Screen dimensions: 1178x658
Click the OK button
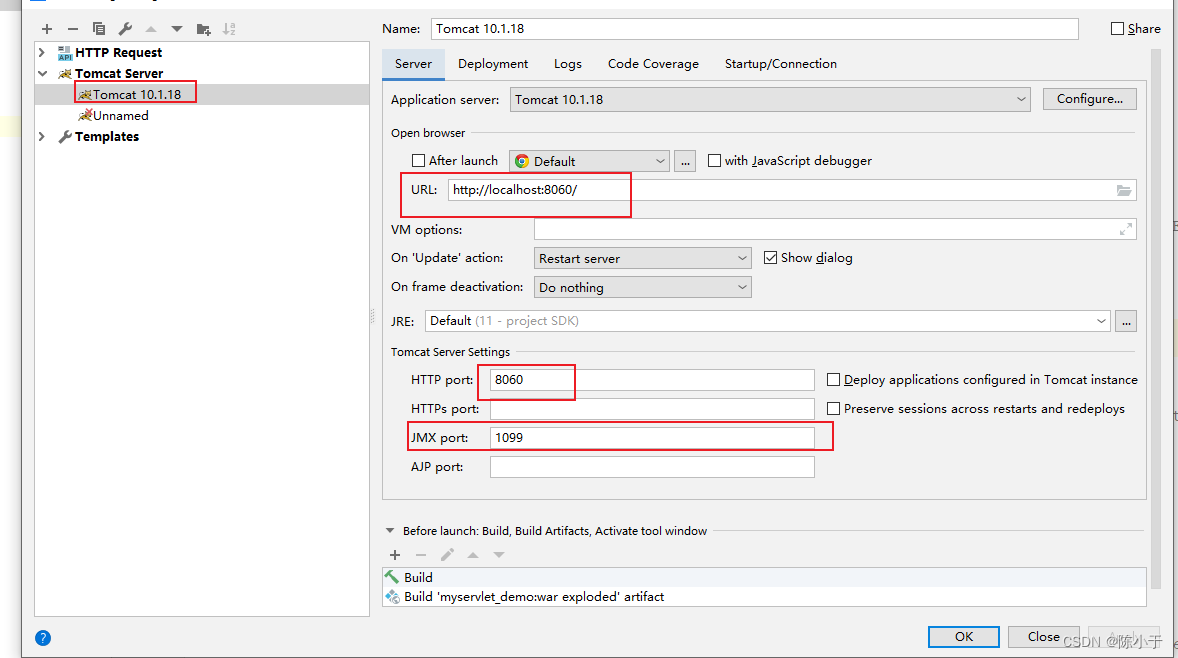963,636
